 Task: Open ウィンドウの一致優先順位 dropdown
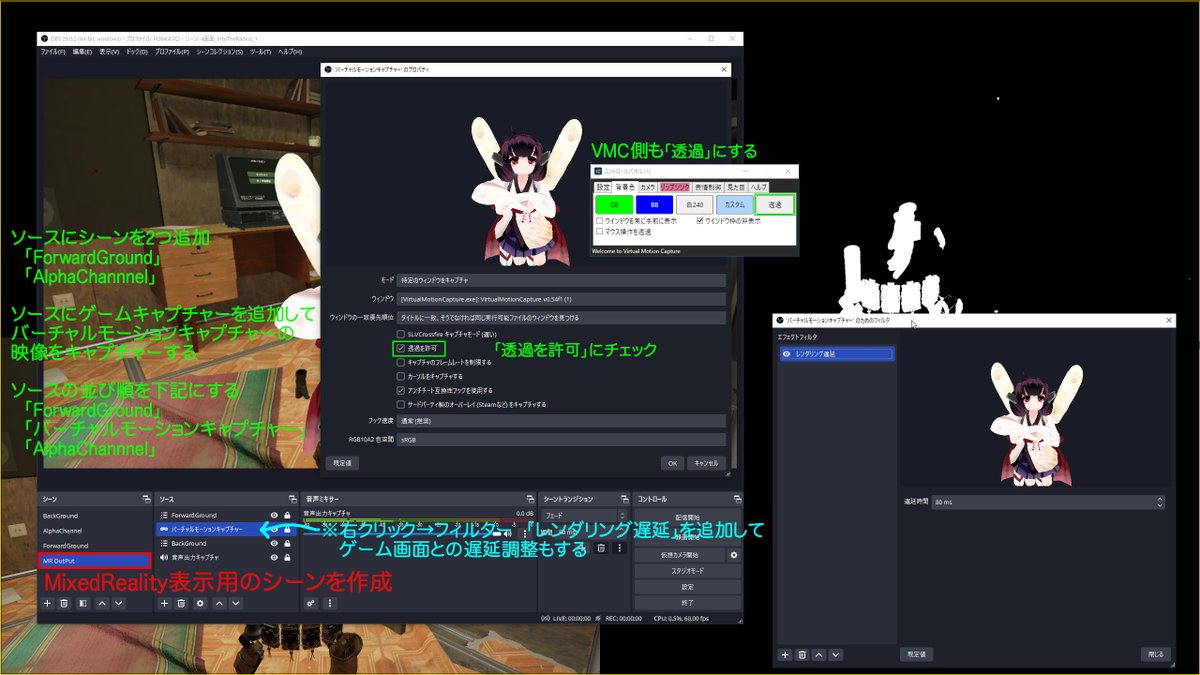[561, 316]
